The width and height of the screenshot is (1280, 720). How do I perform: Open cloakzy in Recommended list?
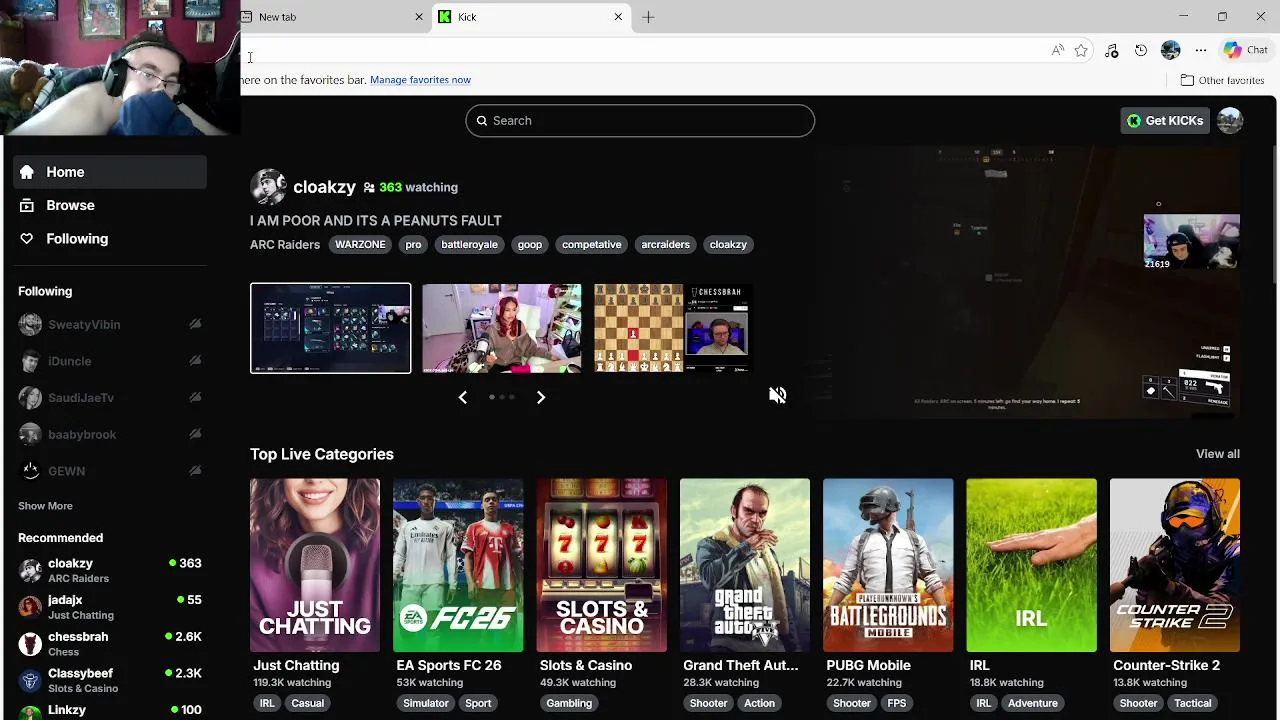110,571
